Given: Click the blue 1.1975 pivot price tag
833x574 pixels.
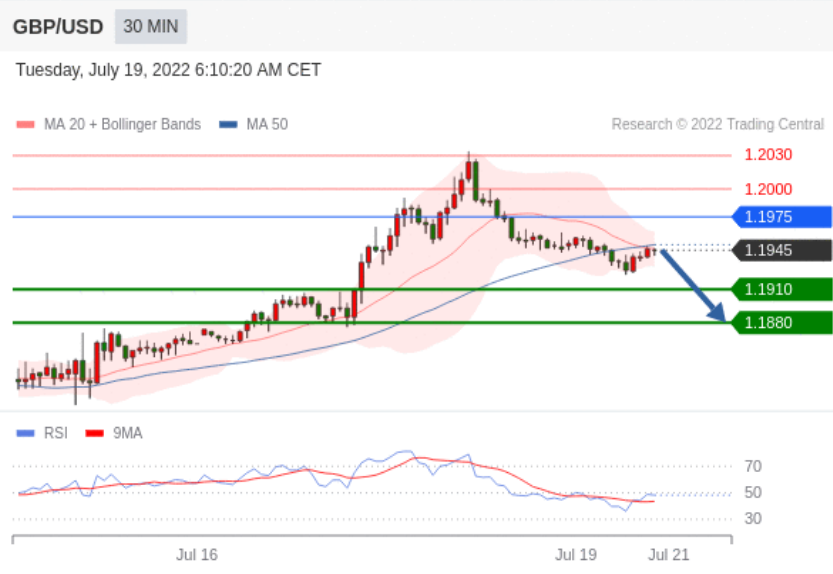Looking at the screenshot, I should point(782,217).
